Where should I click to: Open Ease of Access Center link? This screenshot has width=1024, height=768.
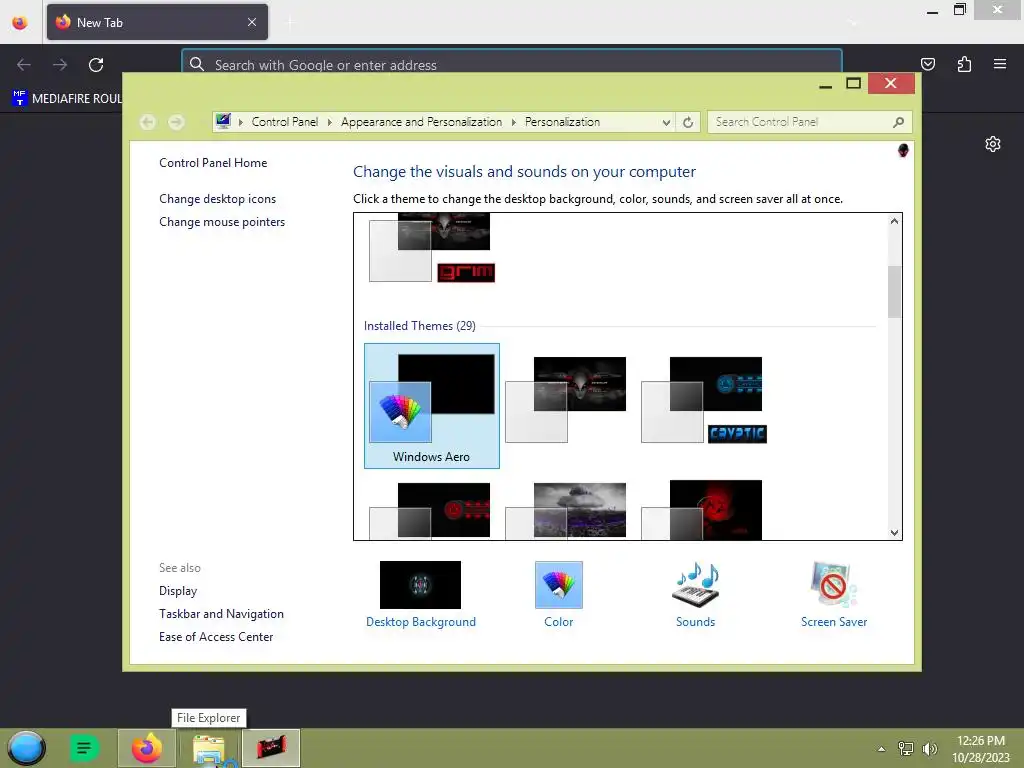coord(216,637)
